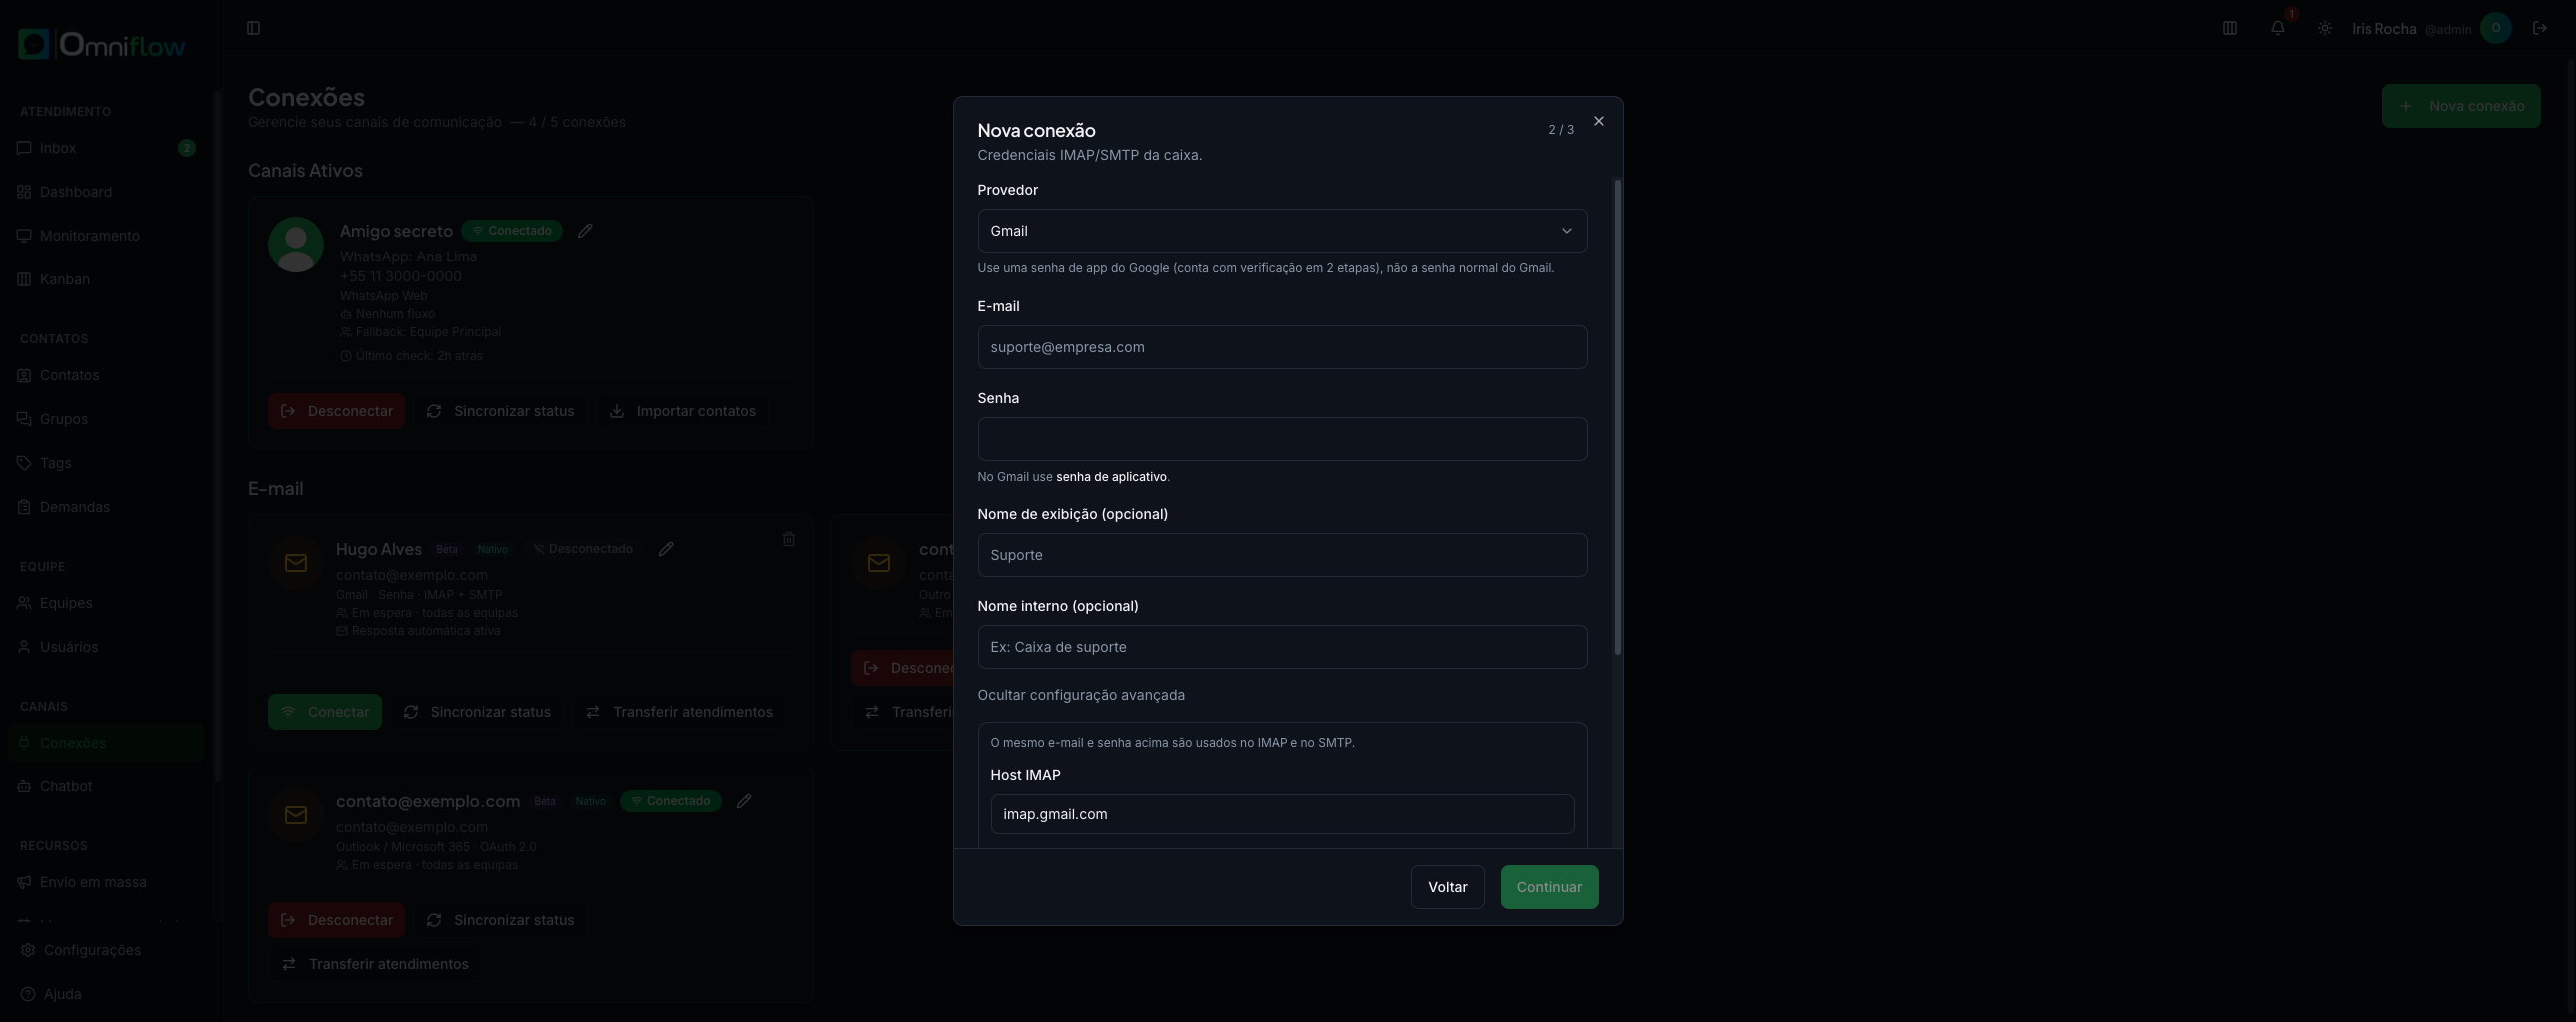This screenshot has width=2576, height=1022.
Task: Toggle the sidebar collapse icon
Action: coord(253,28)
